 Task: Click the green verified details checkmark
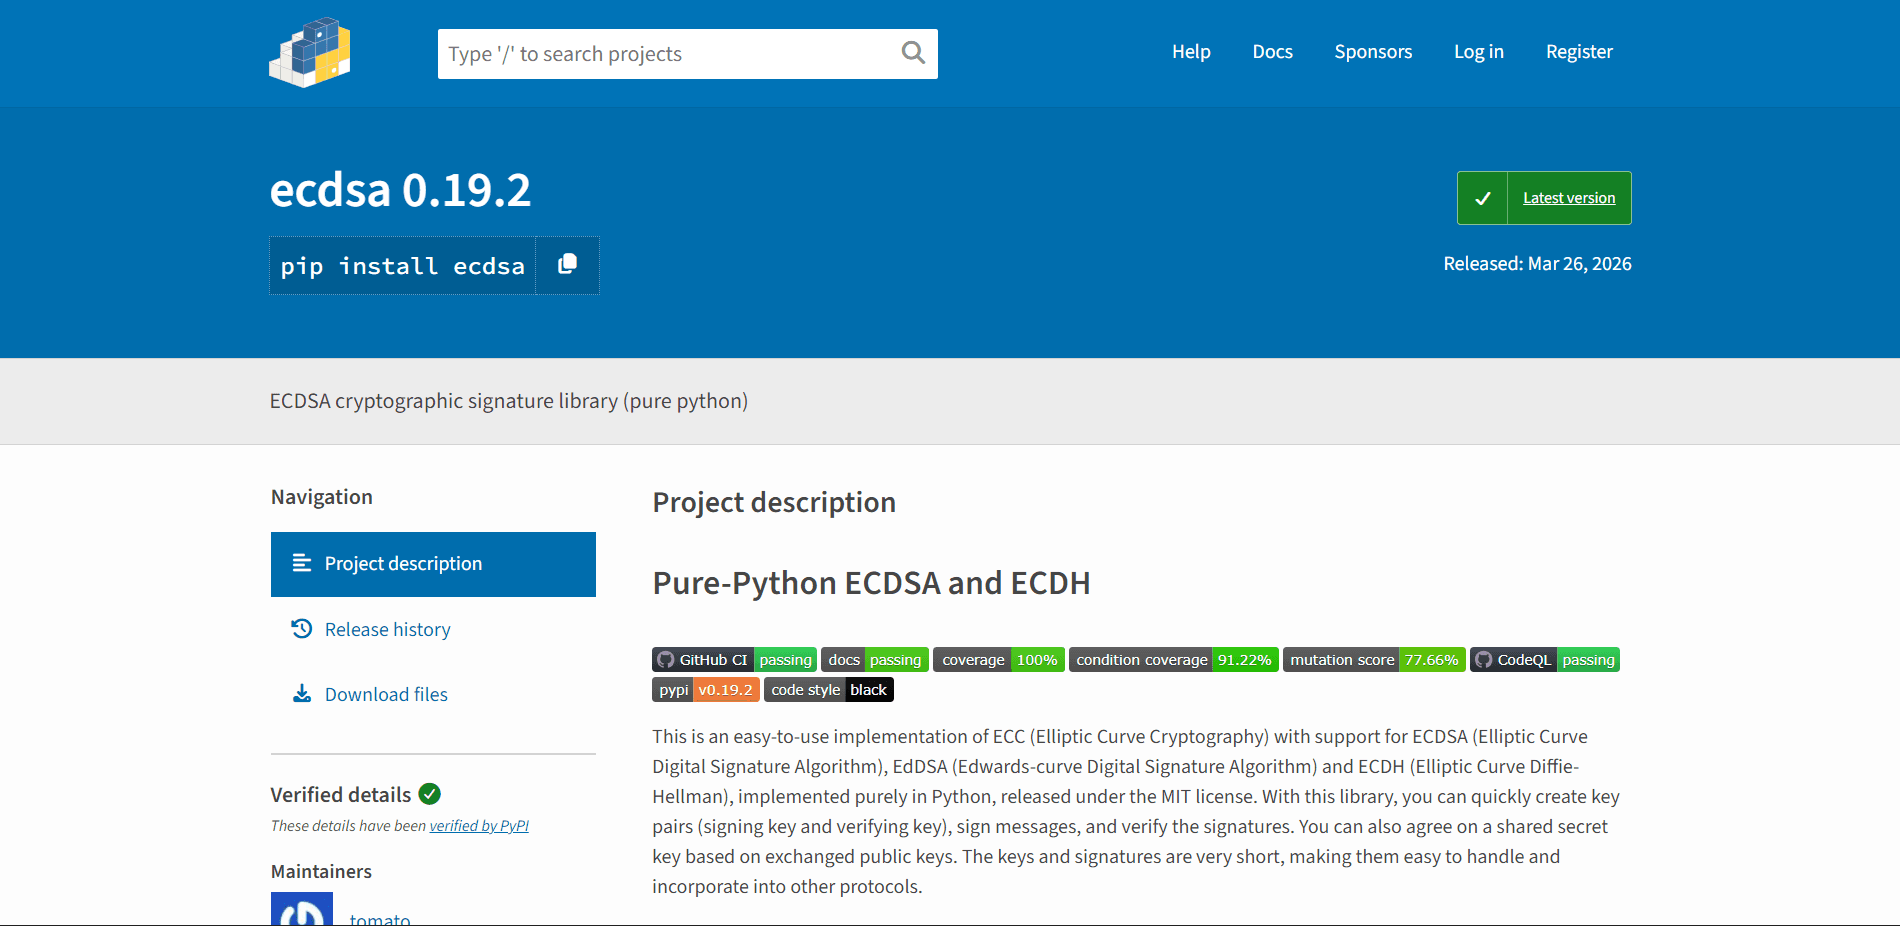[429, 793]
